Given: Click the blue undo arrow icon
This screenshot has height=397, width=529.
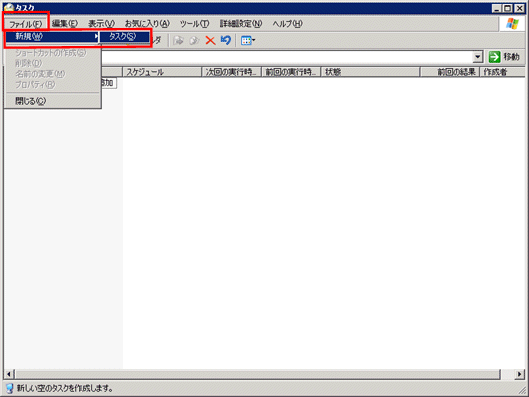Looking at the screenshot, I should (226, 40).
